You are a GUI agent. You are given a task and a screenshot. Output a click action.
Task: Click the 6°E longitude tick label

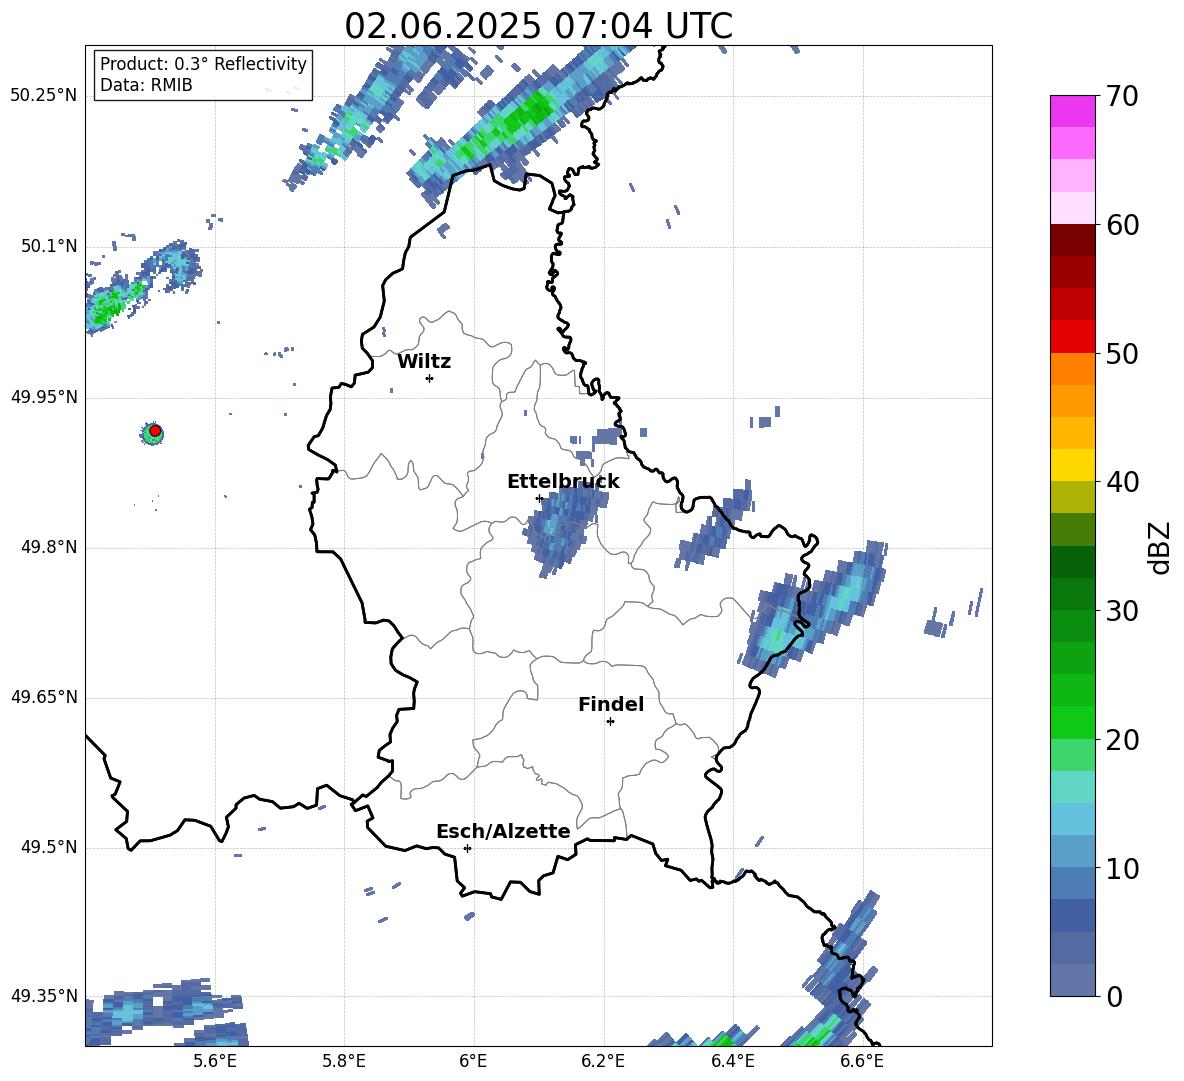click(473, 1061)
